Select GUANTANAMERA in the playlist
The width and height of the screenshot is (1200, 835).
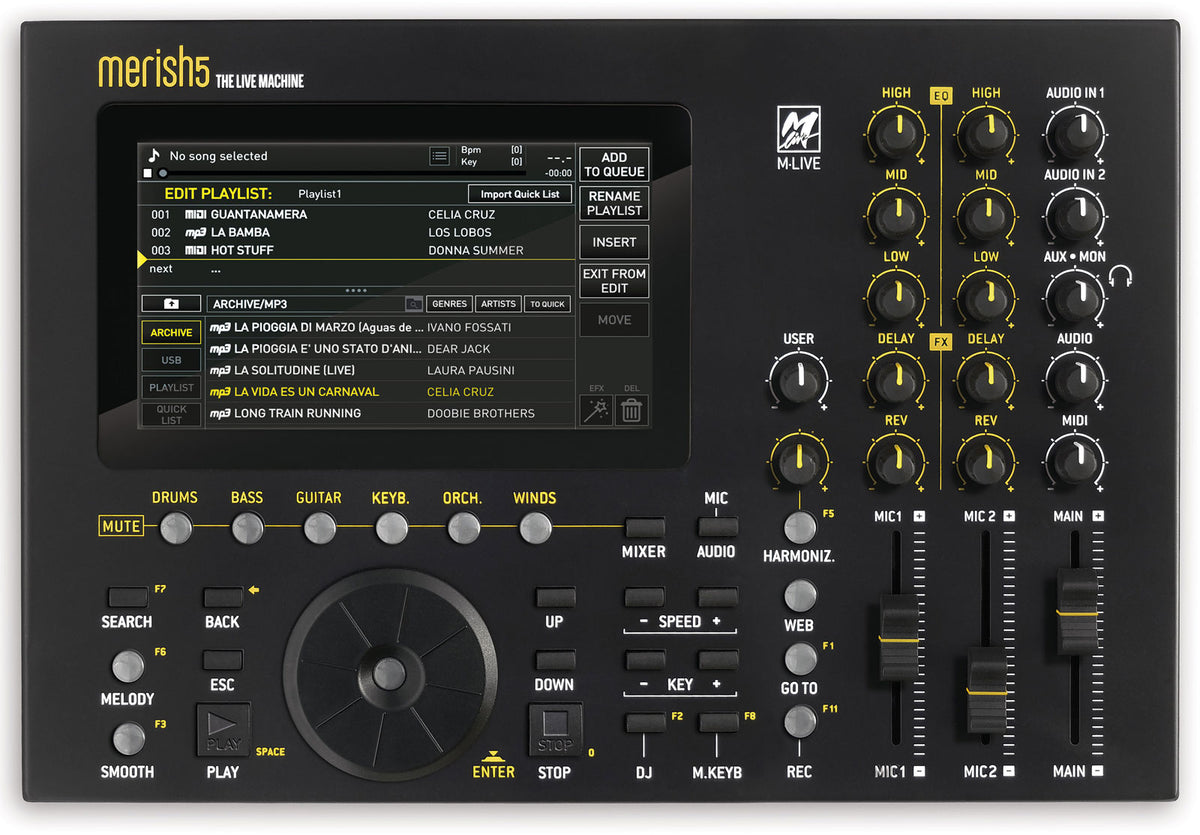[357, 215]
